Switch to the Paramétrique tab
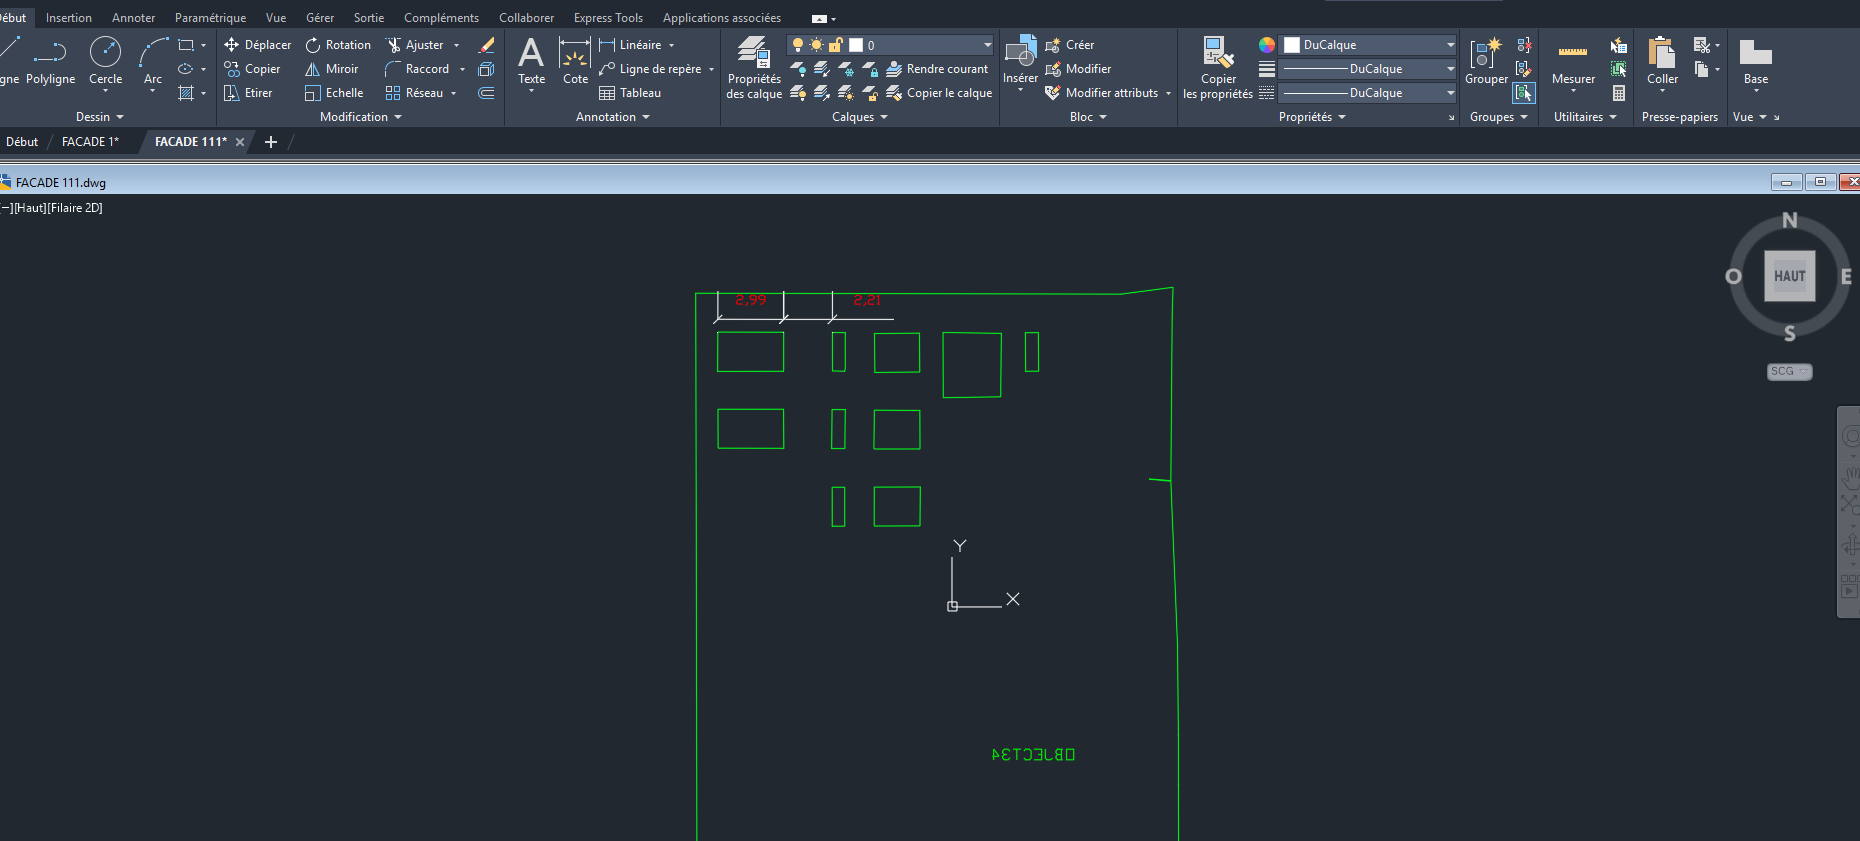The height and width of the screenshot is (841, 1860). [x=210, y=18]
